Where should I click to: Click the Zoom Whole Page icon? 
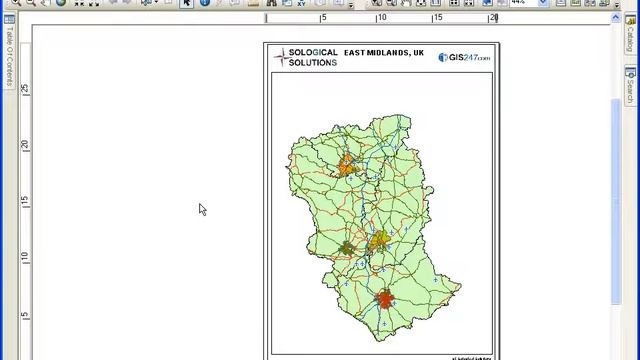pyautogui.click(x=421, y=2)
